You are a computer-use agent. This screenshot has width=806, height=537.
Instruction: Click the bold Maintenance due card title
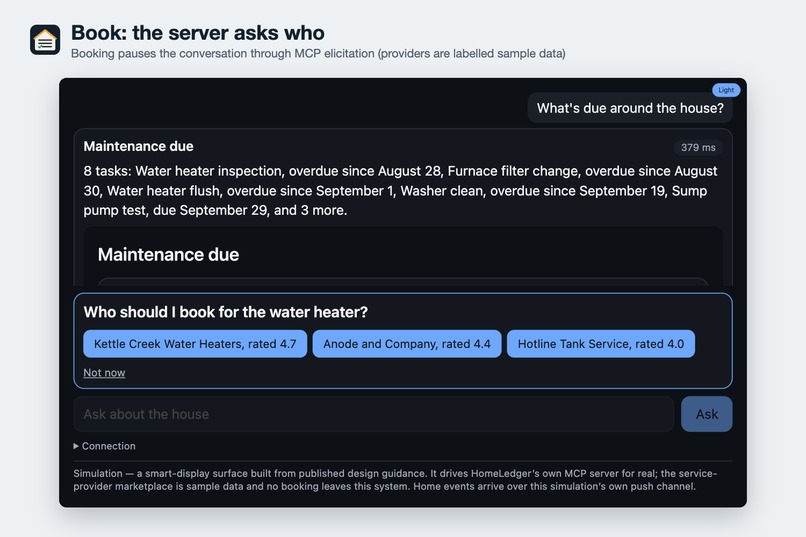tap(138, 146)
